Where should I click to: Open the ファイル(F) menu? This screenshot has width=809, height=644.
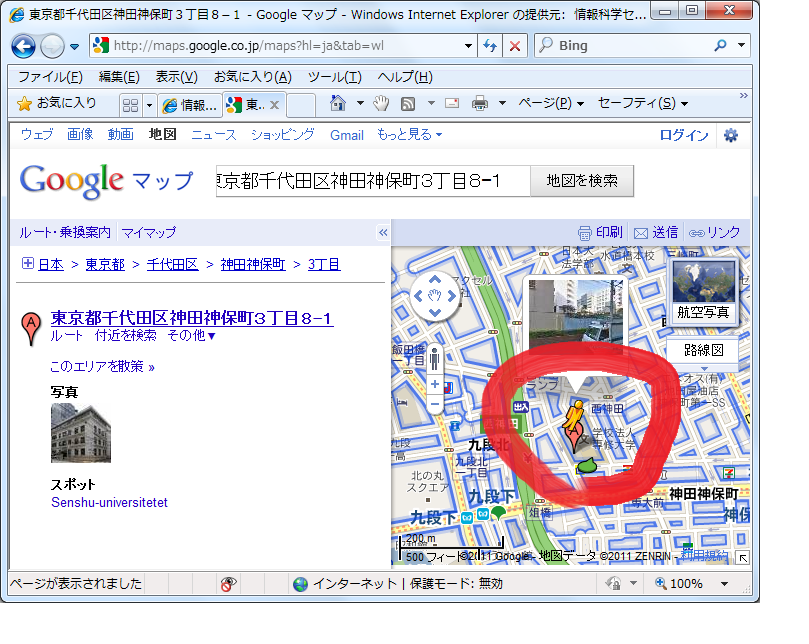tap(51, 77)
